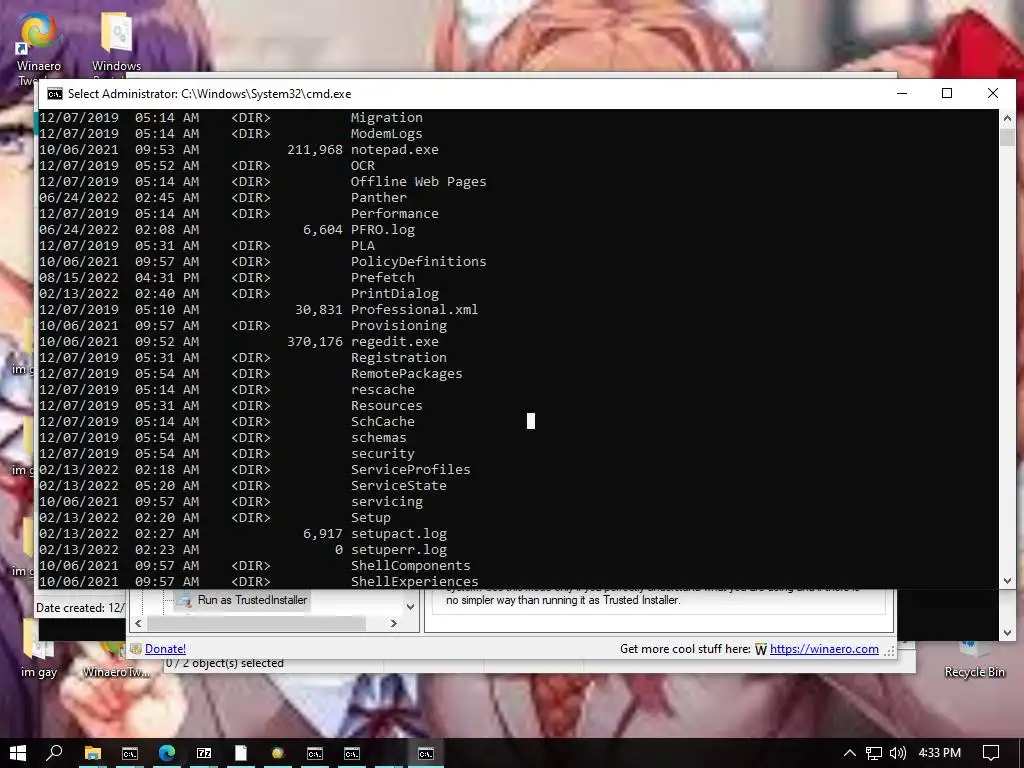Open the volume control tray icon

[898, 753]
